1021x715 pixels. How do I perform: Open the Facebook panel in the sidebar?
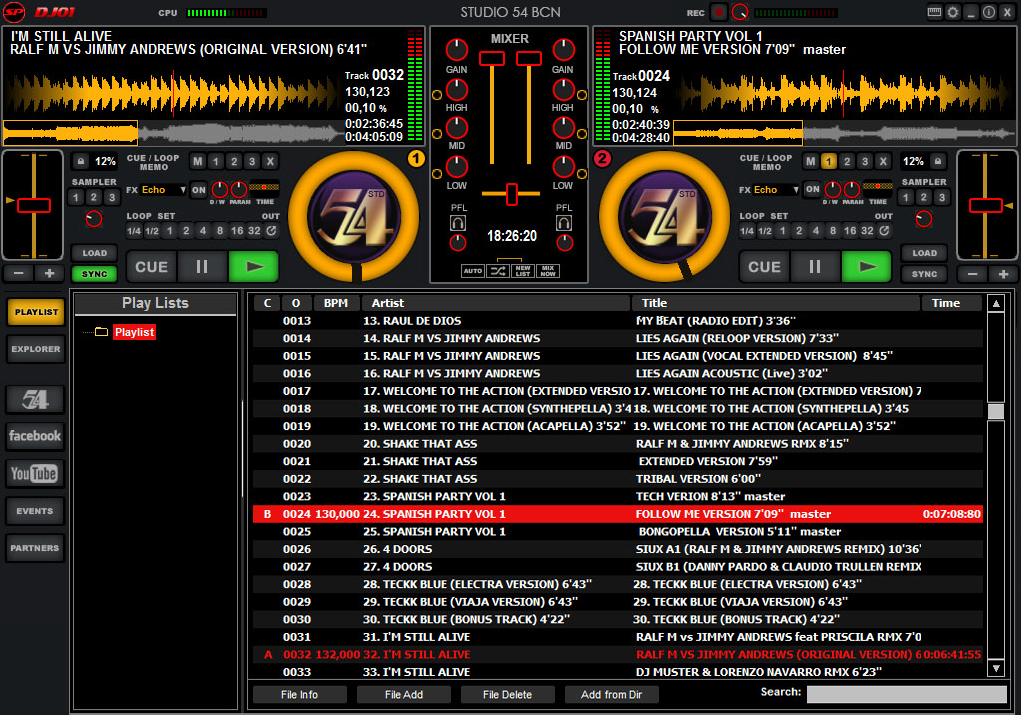click(34, 436)
